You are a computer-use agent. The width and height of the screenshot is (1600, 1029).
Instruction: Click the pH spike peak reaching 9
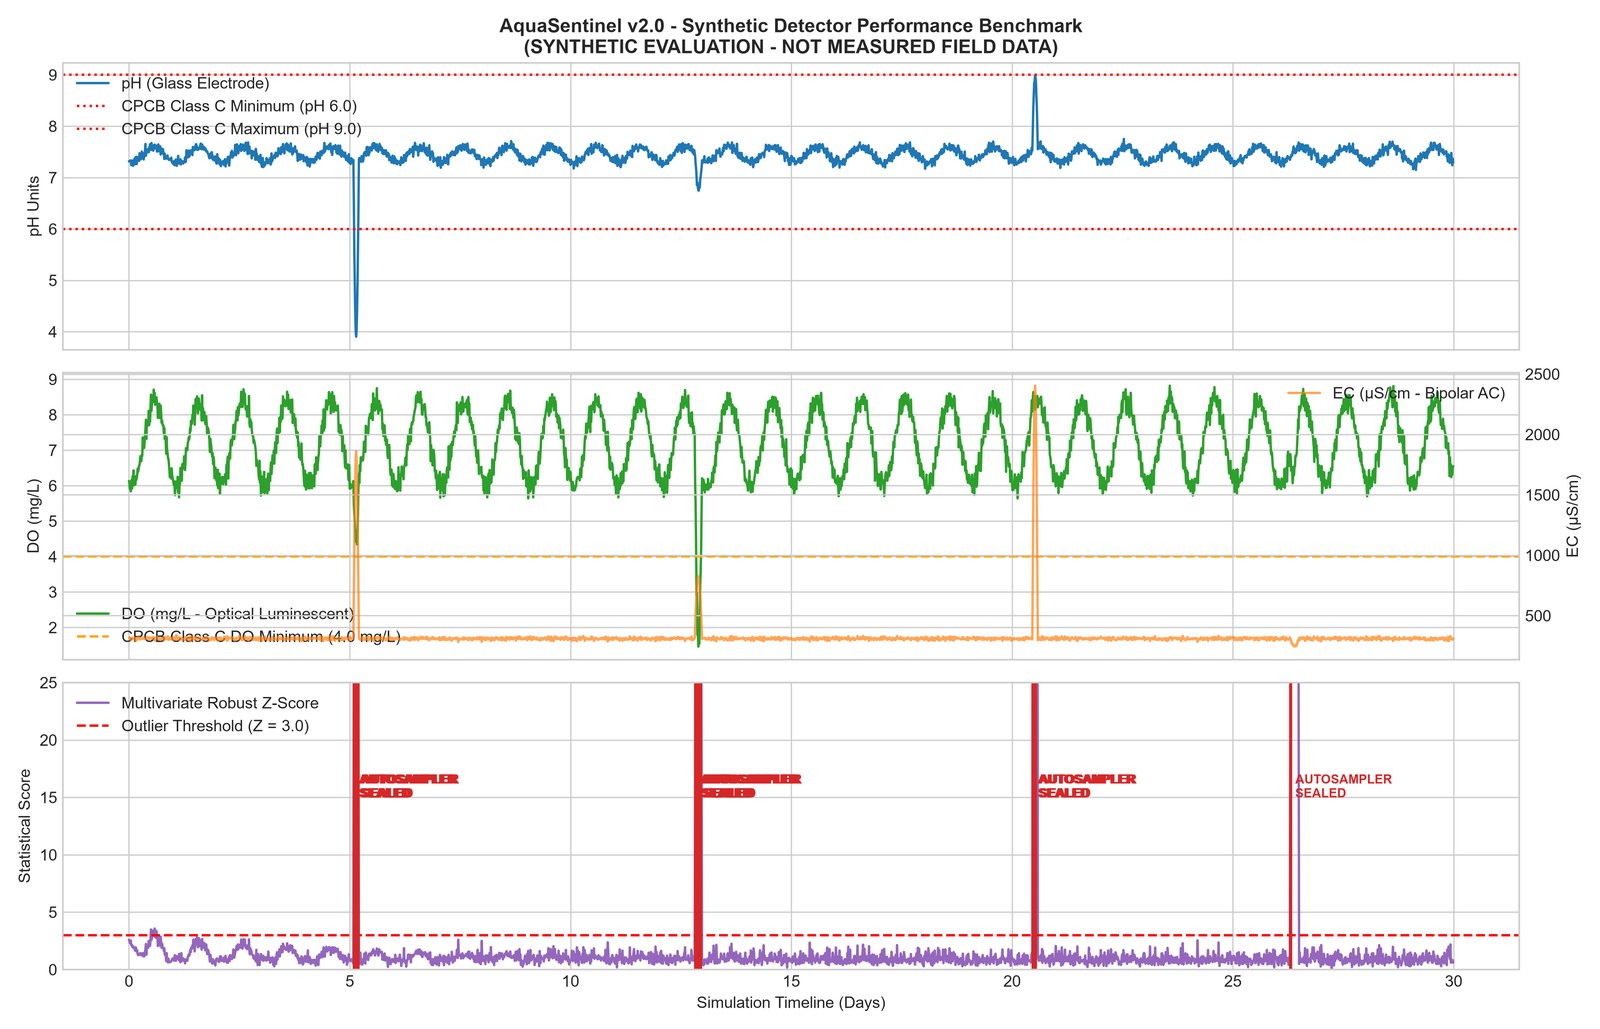point(1034,77)
